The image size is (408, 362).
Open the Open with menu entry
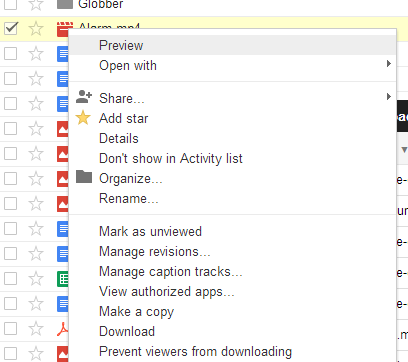(x=232, y=65)
